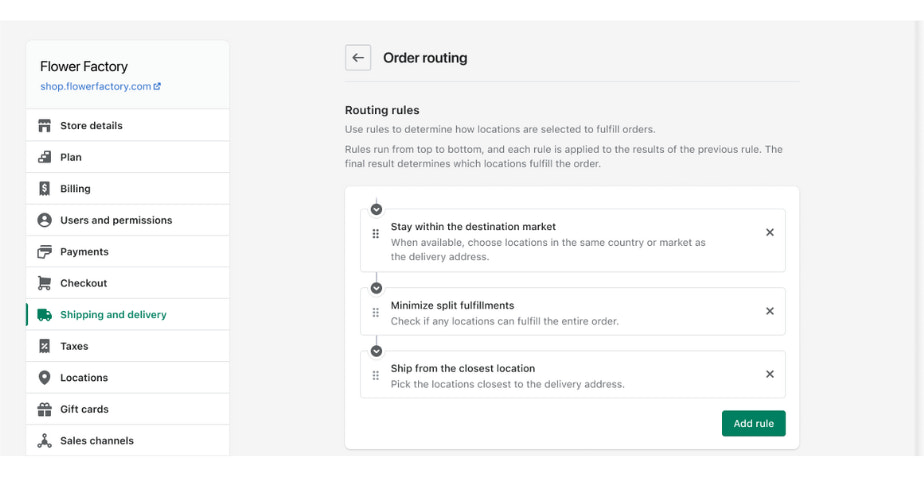Screen dimensions: 924x485
Task: Click the back arrow next to Order routing
Action: point(358,58)
